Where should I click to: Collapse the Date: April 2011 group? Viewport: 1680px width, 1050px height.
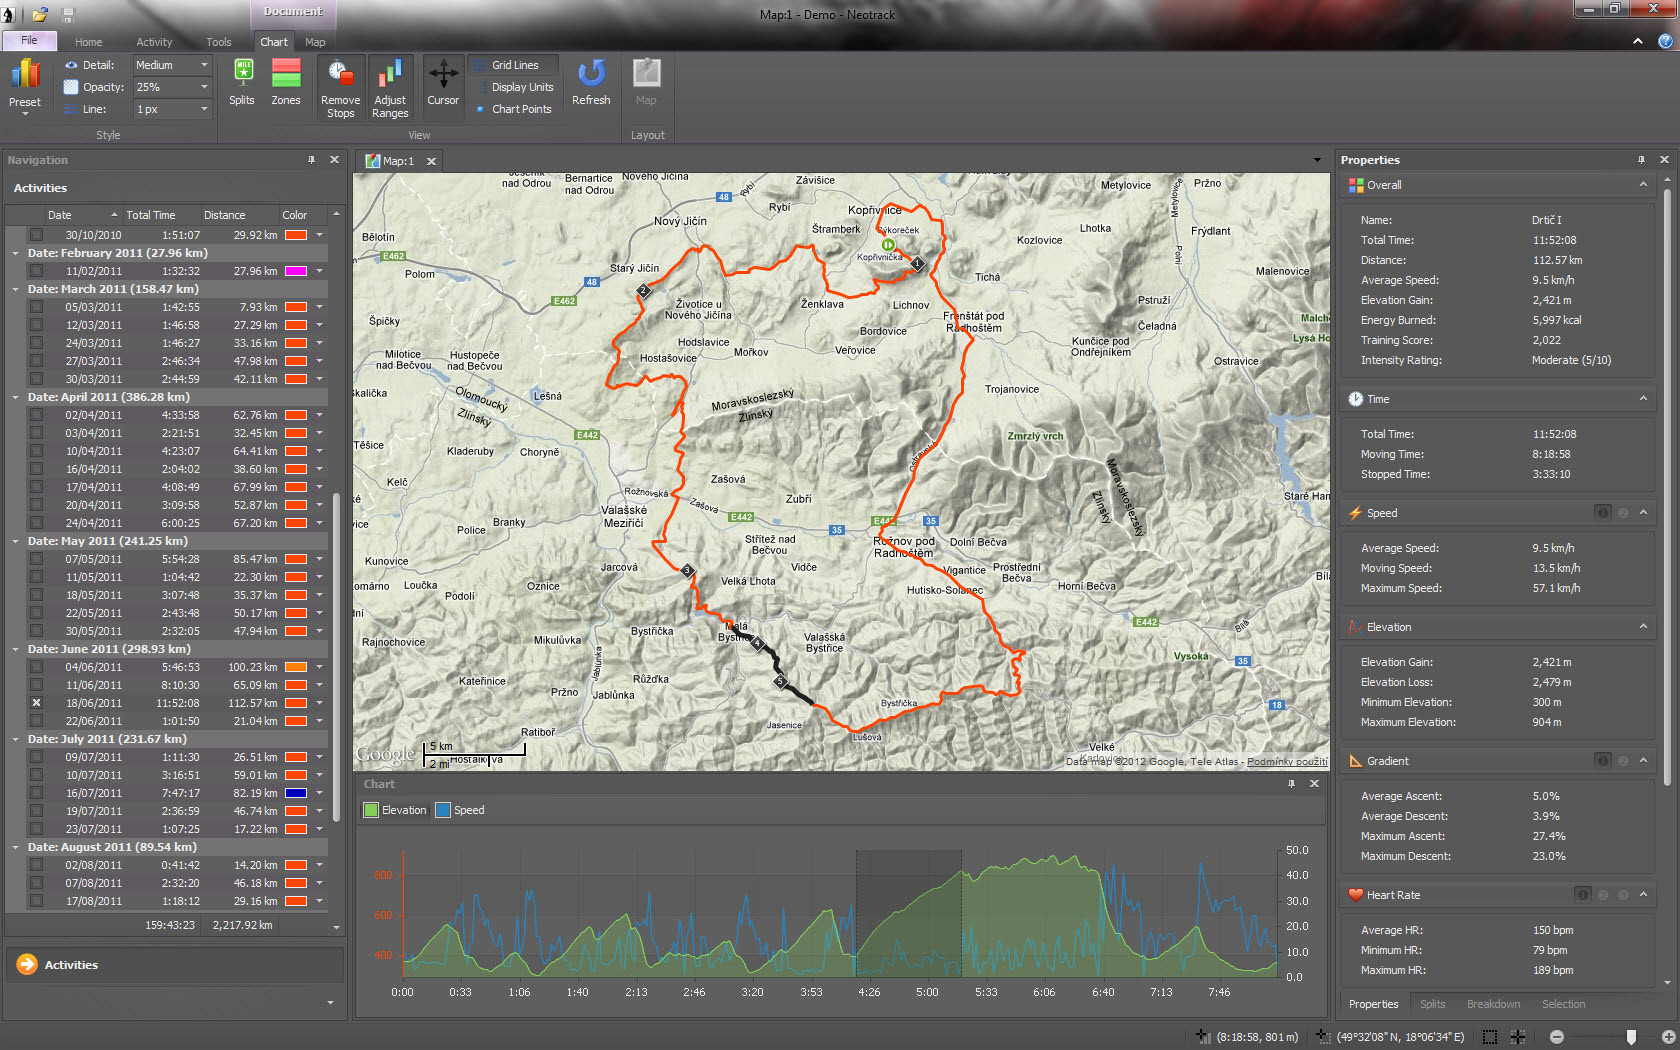click(x=15, y=397)
